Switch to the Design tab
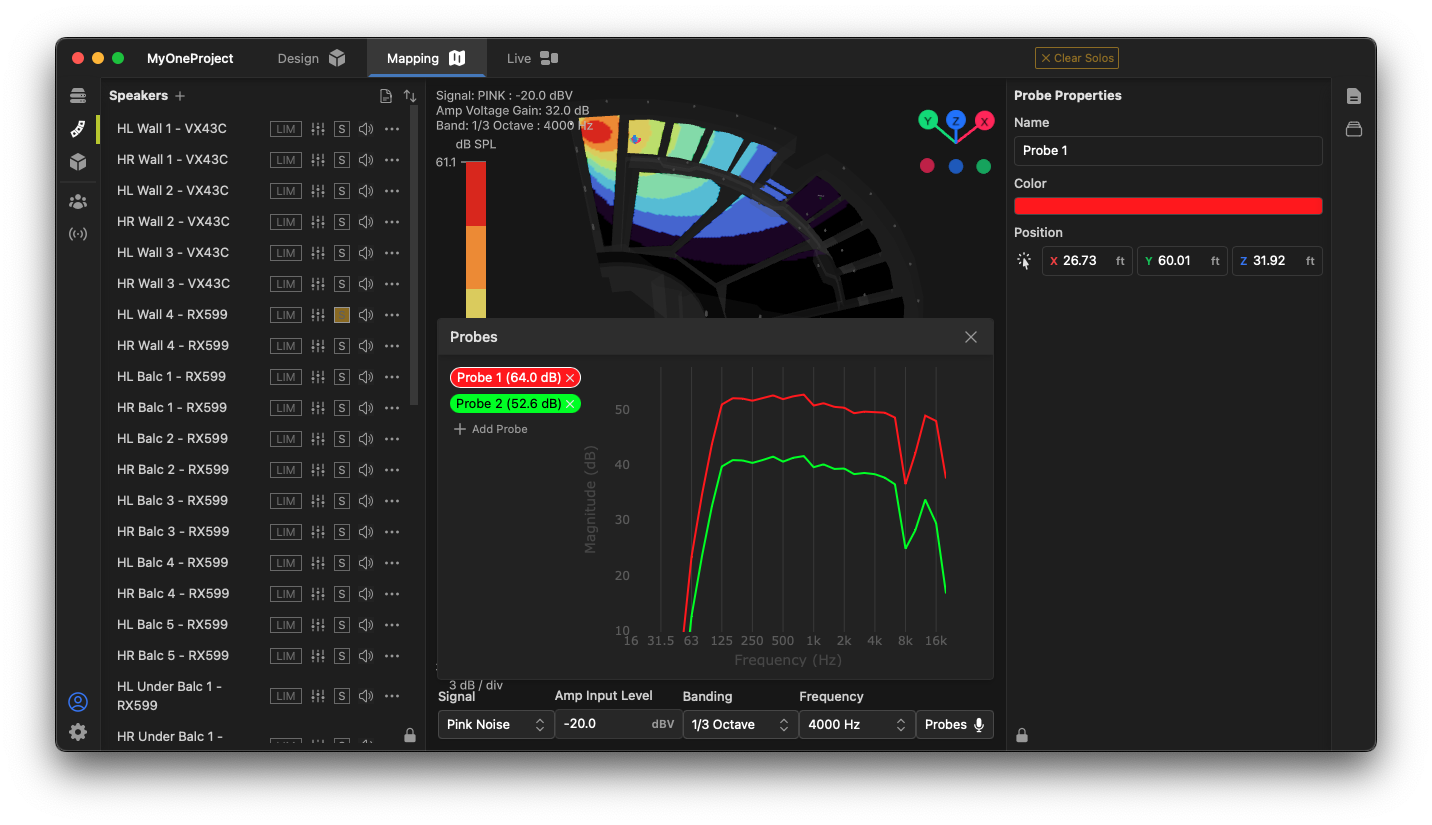 click(310, 58)
